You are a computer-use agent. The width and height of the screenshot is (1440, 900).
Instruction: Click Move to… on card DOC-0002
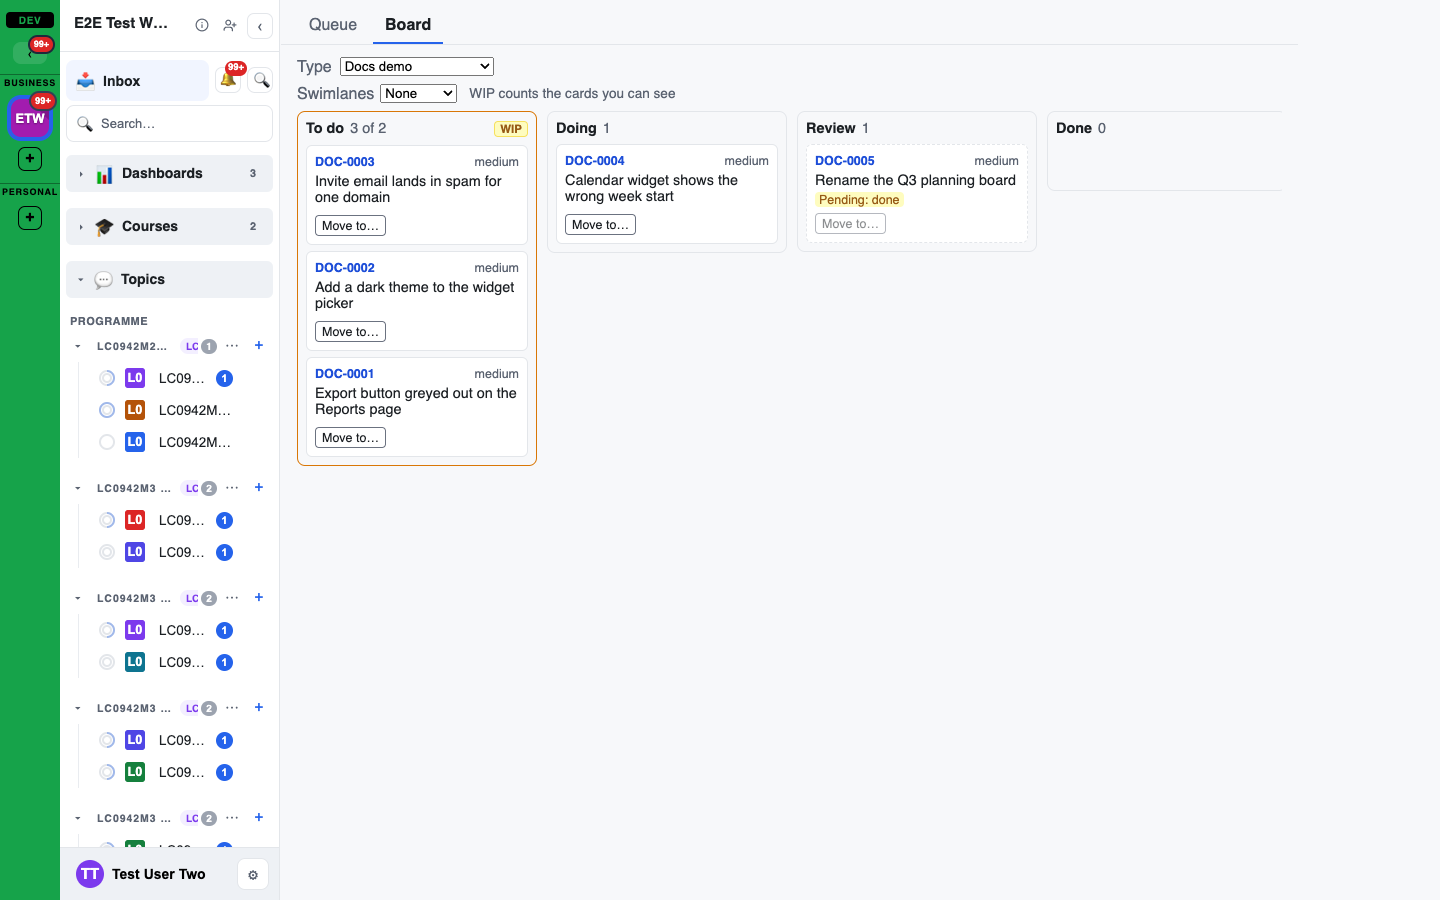point(350,332)
